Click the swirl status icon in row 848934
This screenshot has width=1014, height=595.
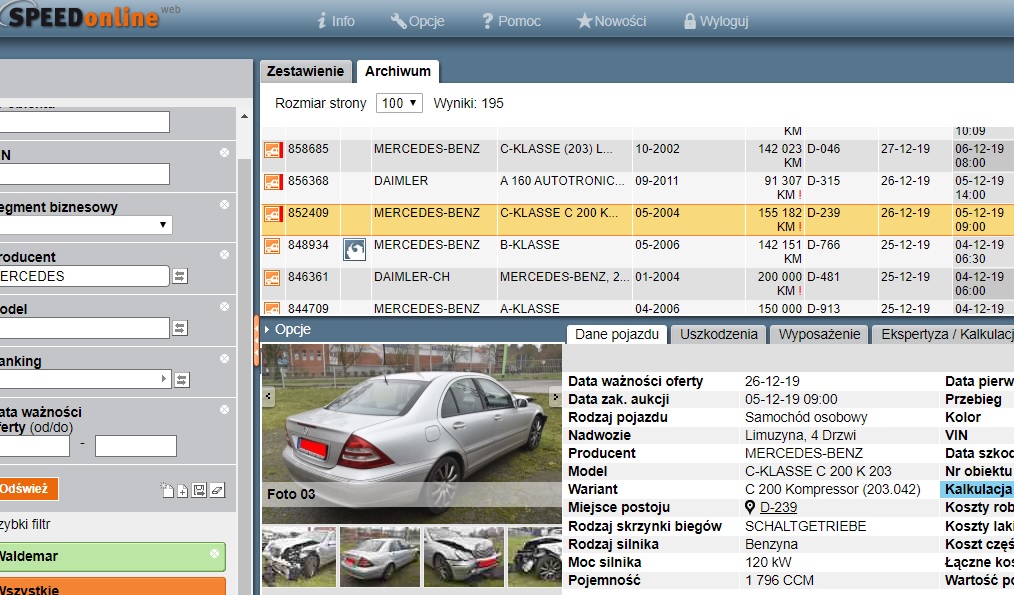(353, 248)
